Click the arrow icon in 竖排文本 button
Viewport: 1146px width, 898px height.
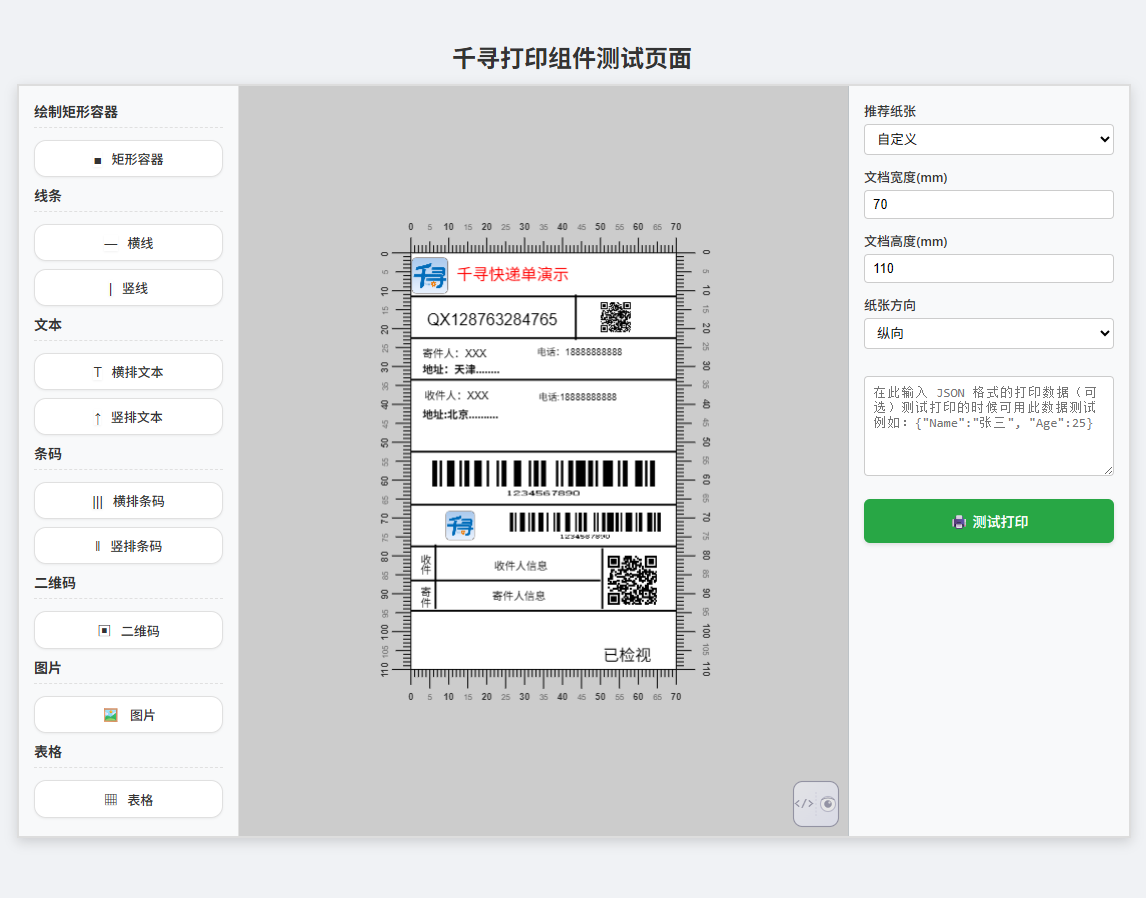(x=98, y=418)
